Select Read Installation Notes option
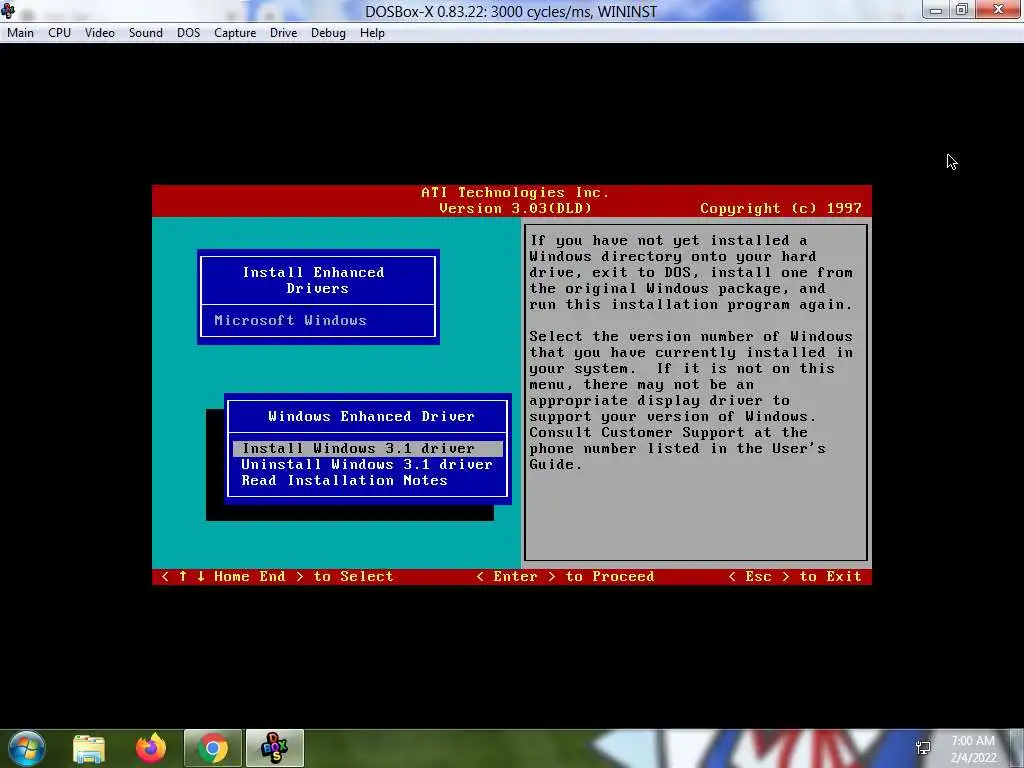 coord(344,481)
